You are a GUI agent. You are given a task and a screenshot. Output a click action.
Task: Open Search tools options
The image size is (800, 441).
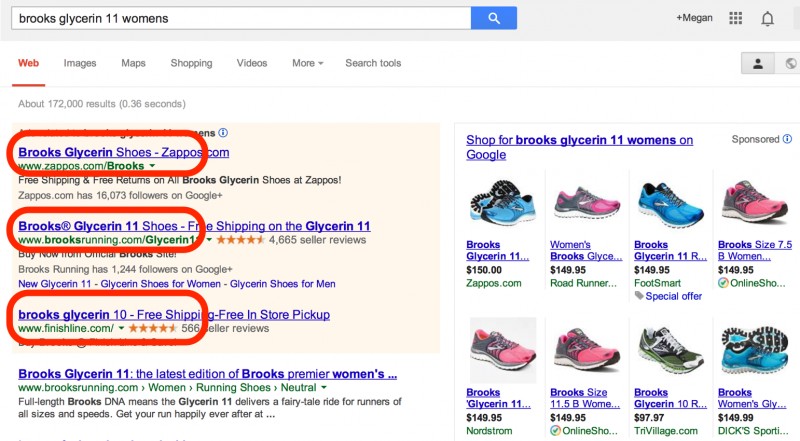click(x=373, y=63)
